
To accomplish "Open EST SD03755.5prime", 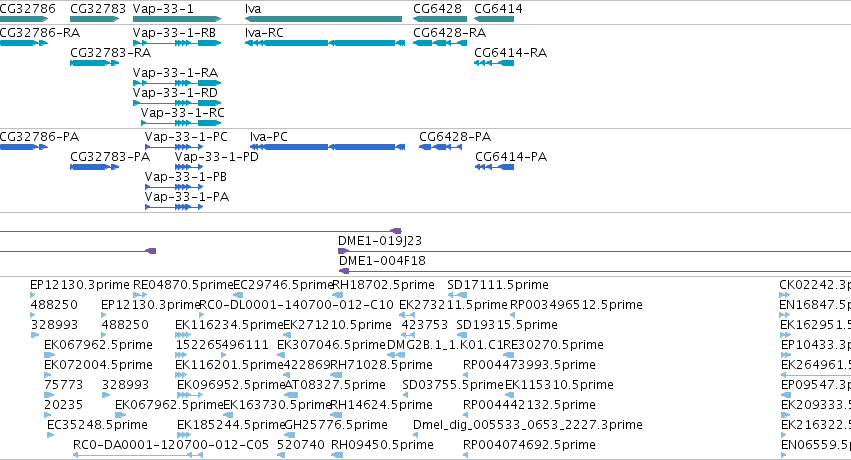I will tap(453, 385).
